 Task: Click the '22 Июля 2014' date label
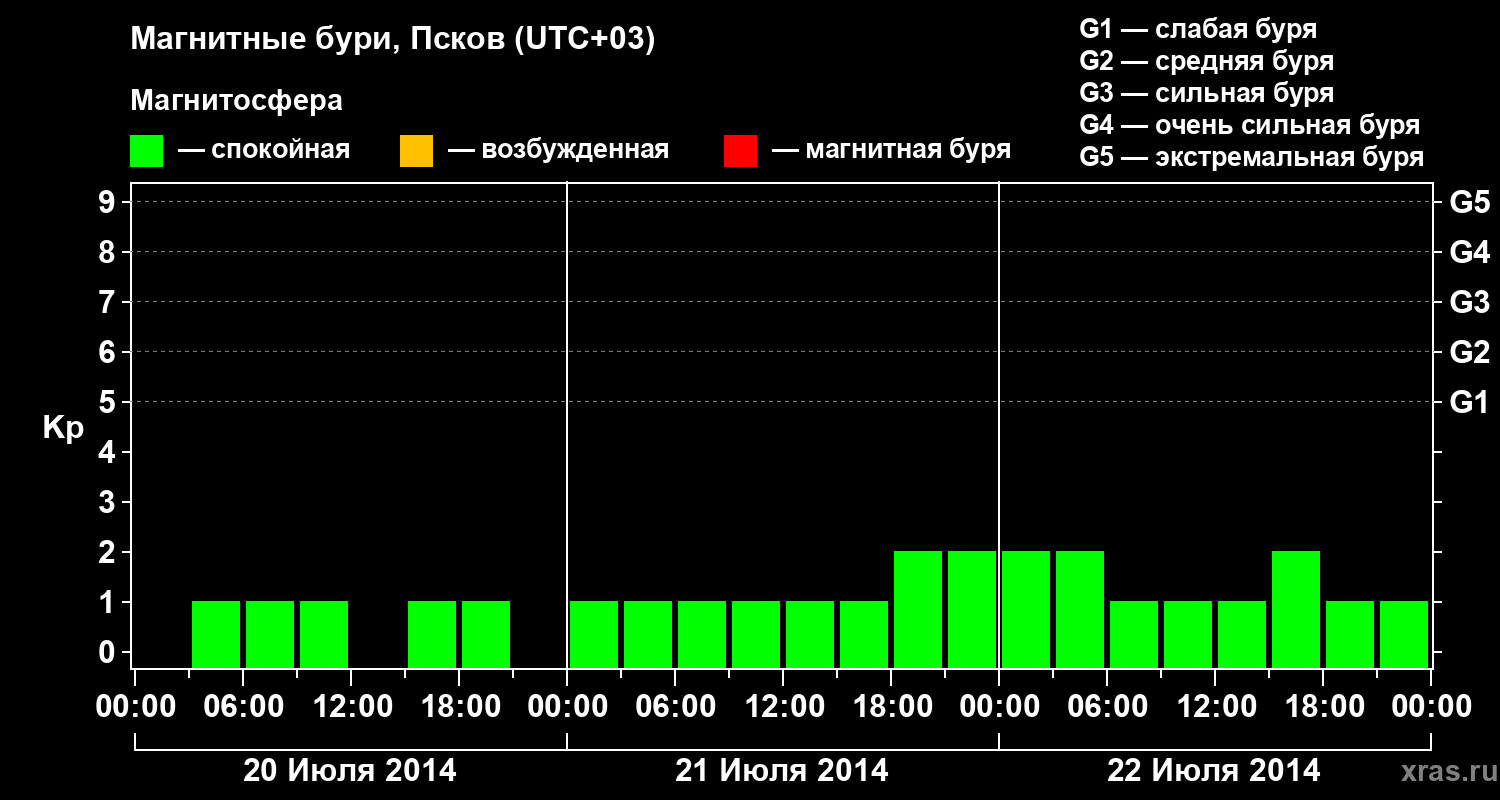[1214, 771]
